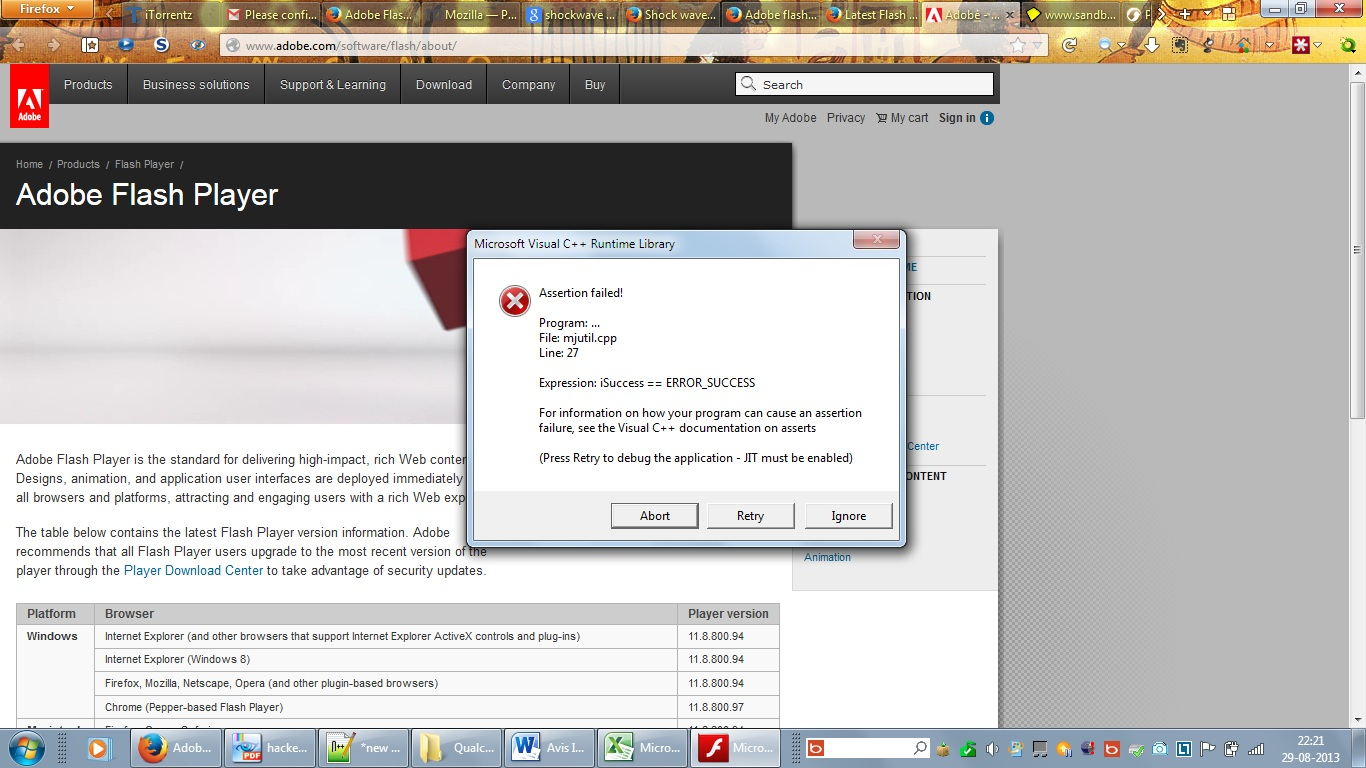Bookmark this page with the star icon
Viewport: 1366px width, 768px height.
[1018, 45]
